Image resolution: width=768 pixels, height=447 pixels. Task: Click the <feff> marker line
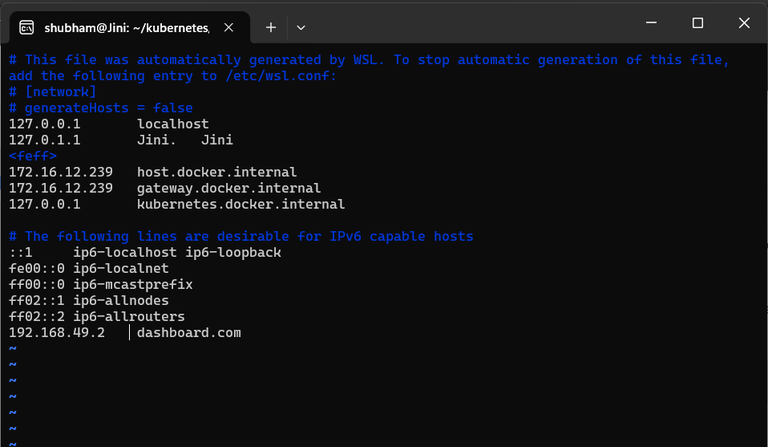tap(32, 156)
